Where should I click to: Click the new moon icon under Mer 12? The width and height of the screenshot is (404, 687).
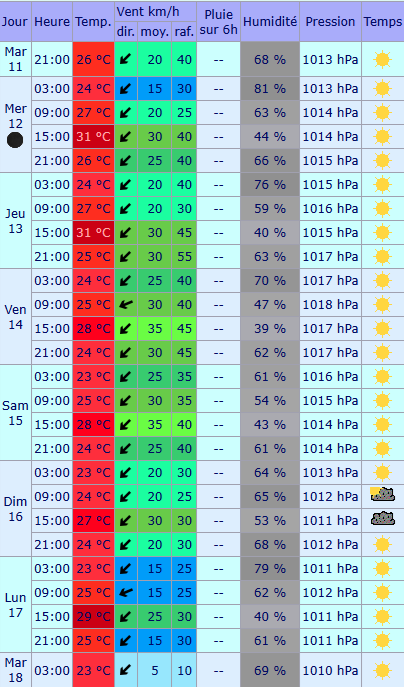[15, 140]
